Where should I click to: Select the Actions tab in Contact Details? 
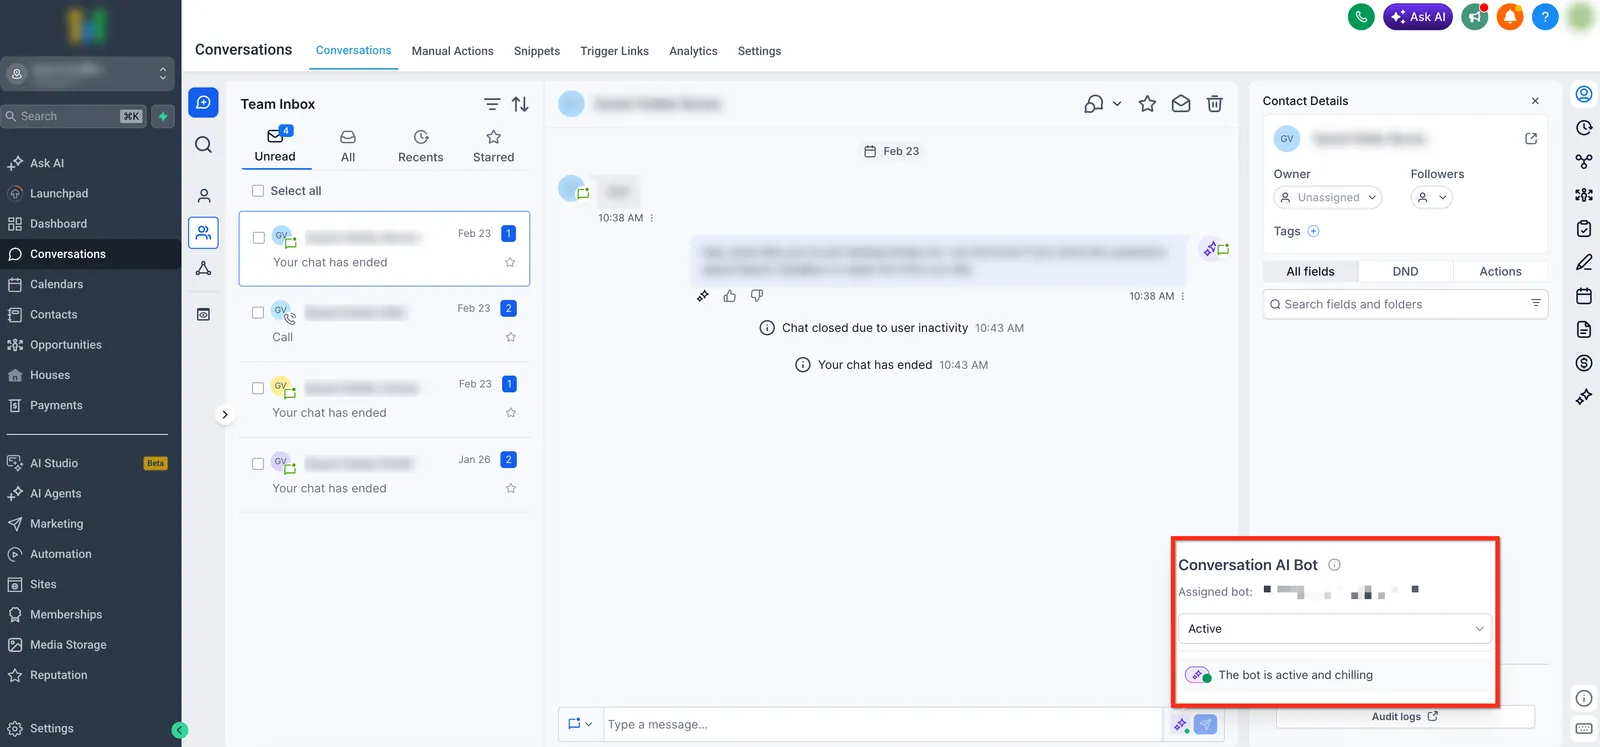pyautogui.click(x=1500, y=271)
